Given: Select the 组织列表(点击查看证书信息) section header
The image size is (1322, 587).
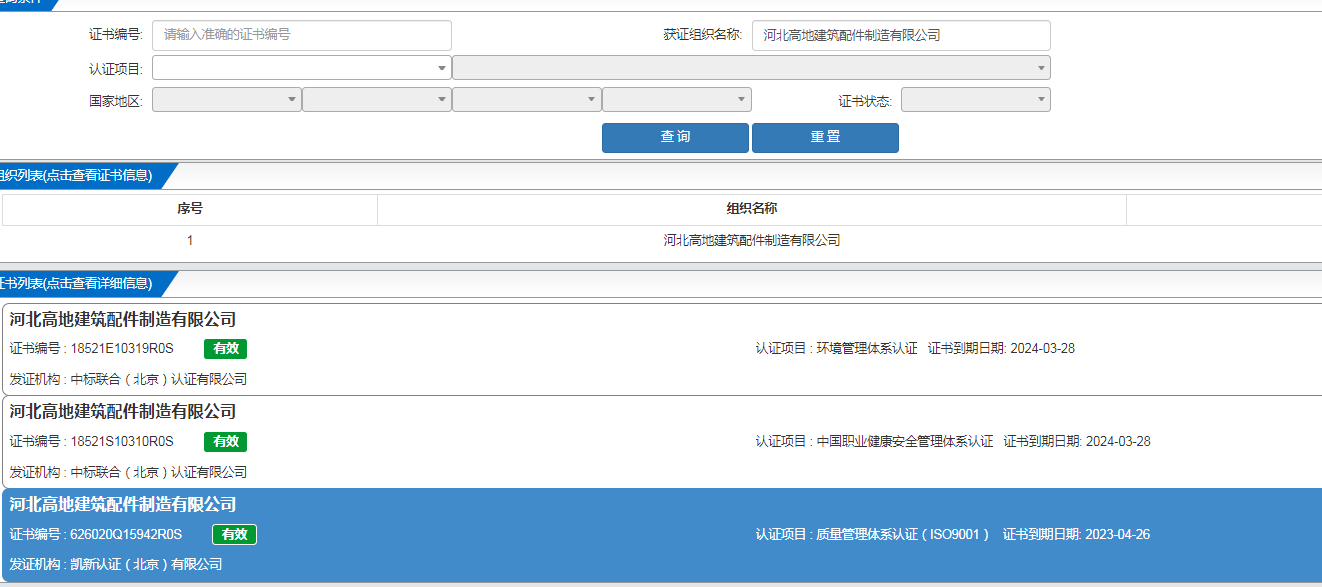Looking at the screenshot, I should click(76, 176).
